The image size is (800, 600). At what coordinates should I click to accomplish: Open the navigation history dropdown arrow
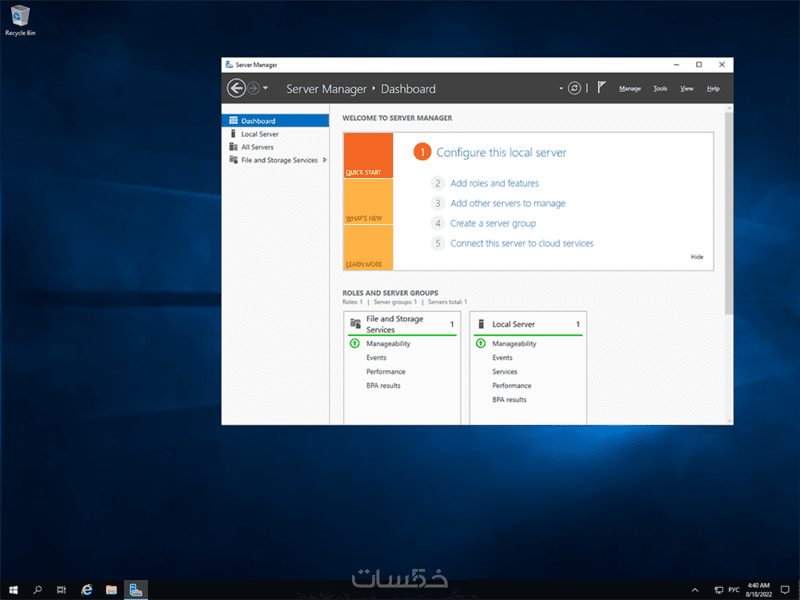pos(265,88)
